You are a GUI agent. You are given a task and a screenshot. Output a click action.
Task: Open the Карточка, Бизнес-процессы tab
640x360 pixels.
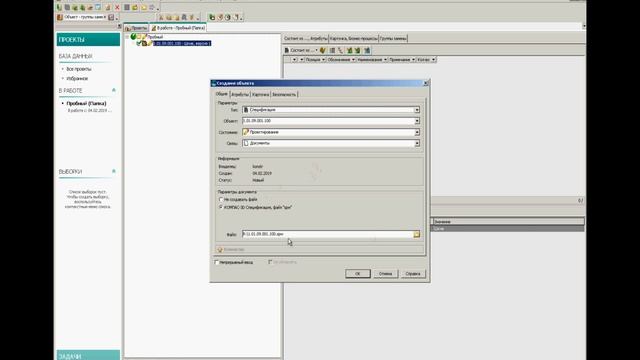click(x=353, y=38)
